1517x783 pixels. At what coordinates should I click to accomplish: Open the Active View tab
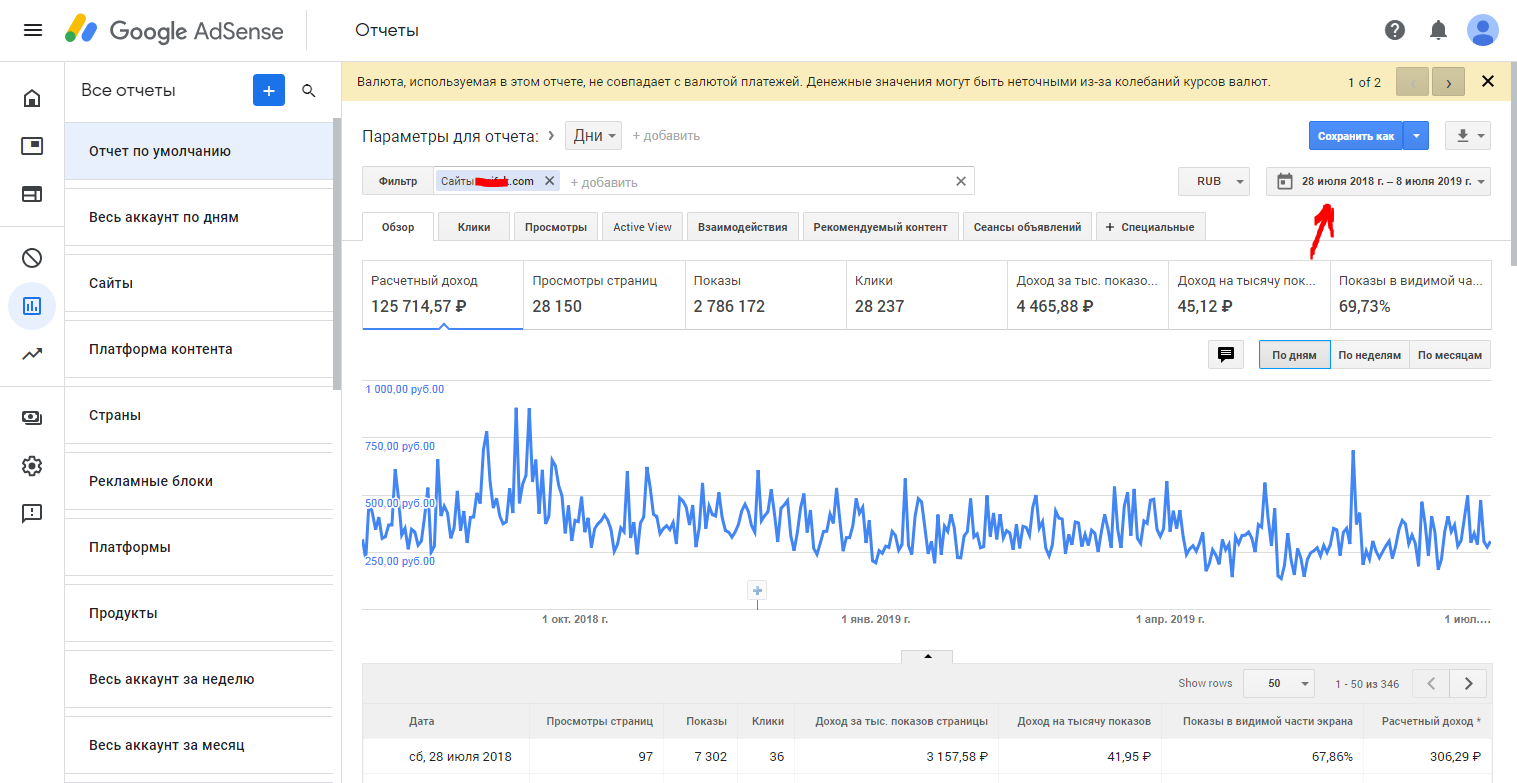642,227
